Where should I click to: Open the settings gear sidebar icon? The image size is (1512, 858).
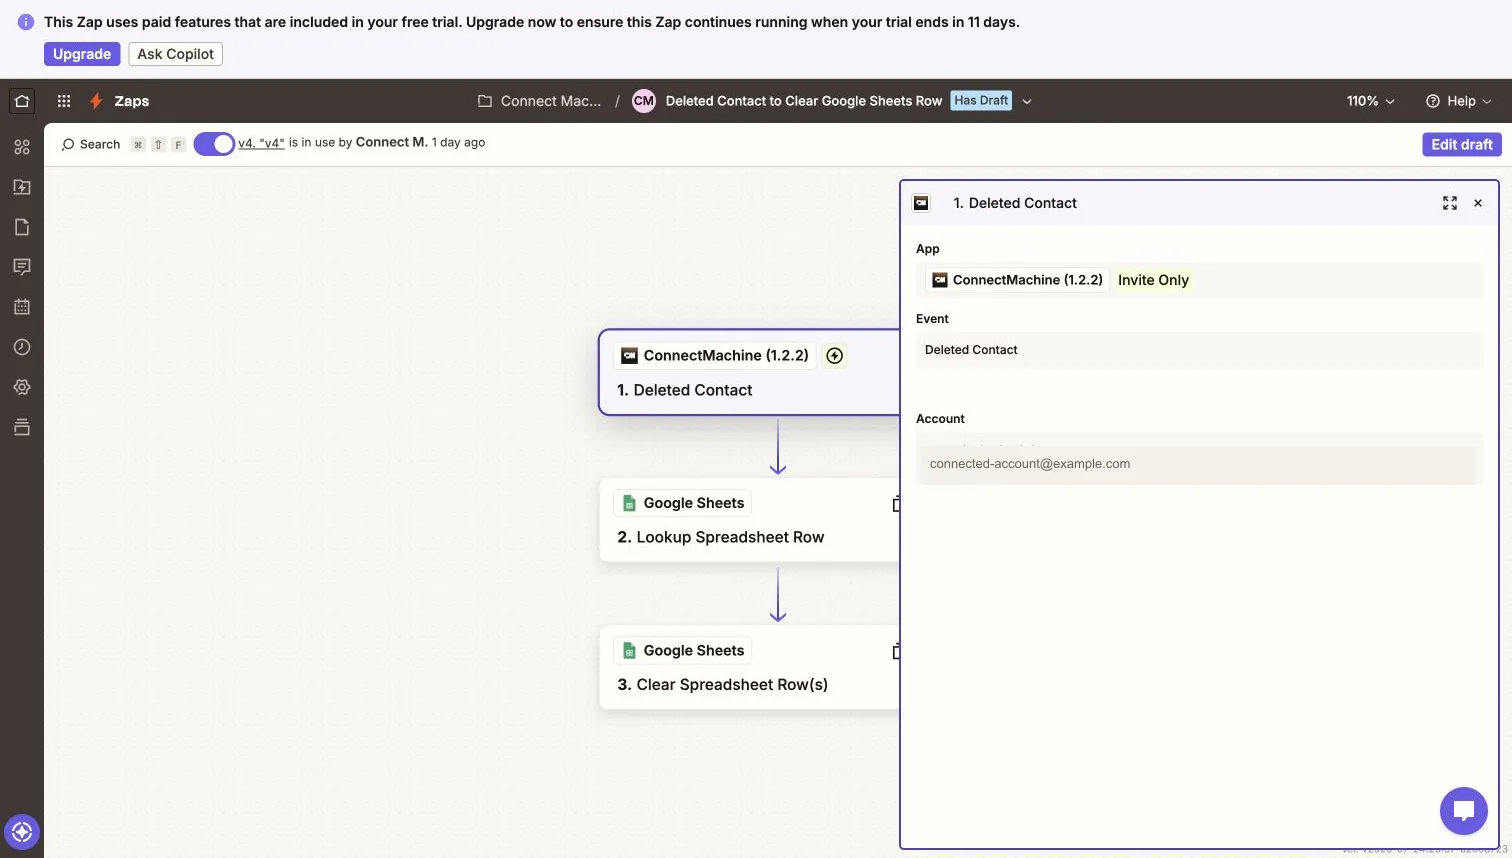click(x=22, y=387)
